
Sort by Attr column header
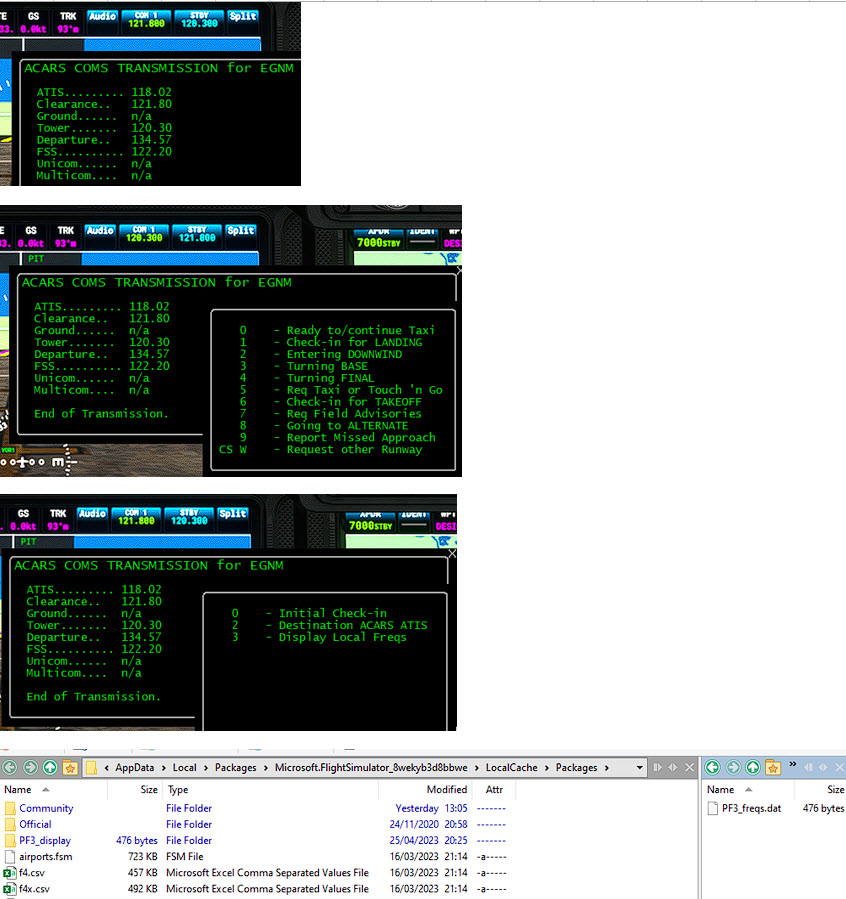pos(494,789)
